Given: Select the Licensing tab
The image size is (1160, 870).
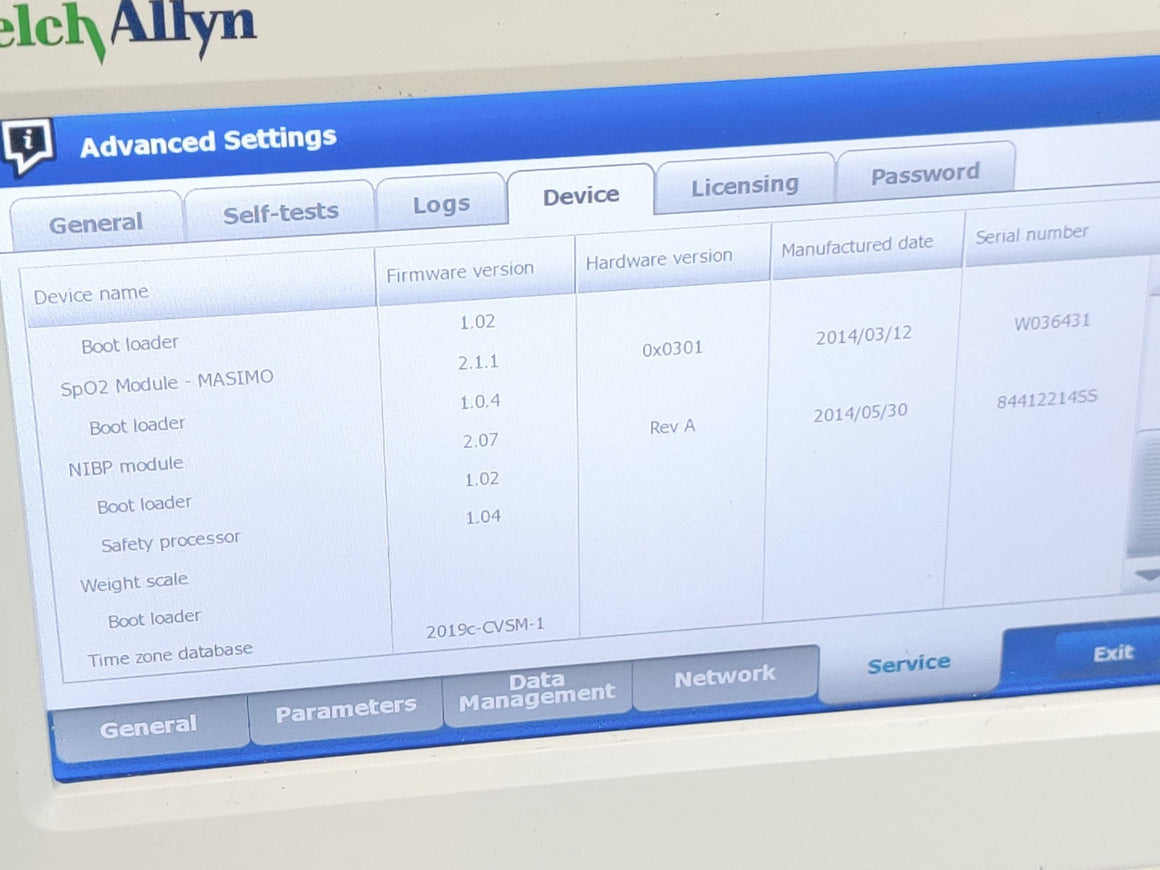Looking at the screenshot, I should tap(744, 186).
